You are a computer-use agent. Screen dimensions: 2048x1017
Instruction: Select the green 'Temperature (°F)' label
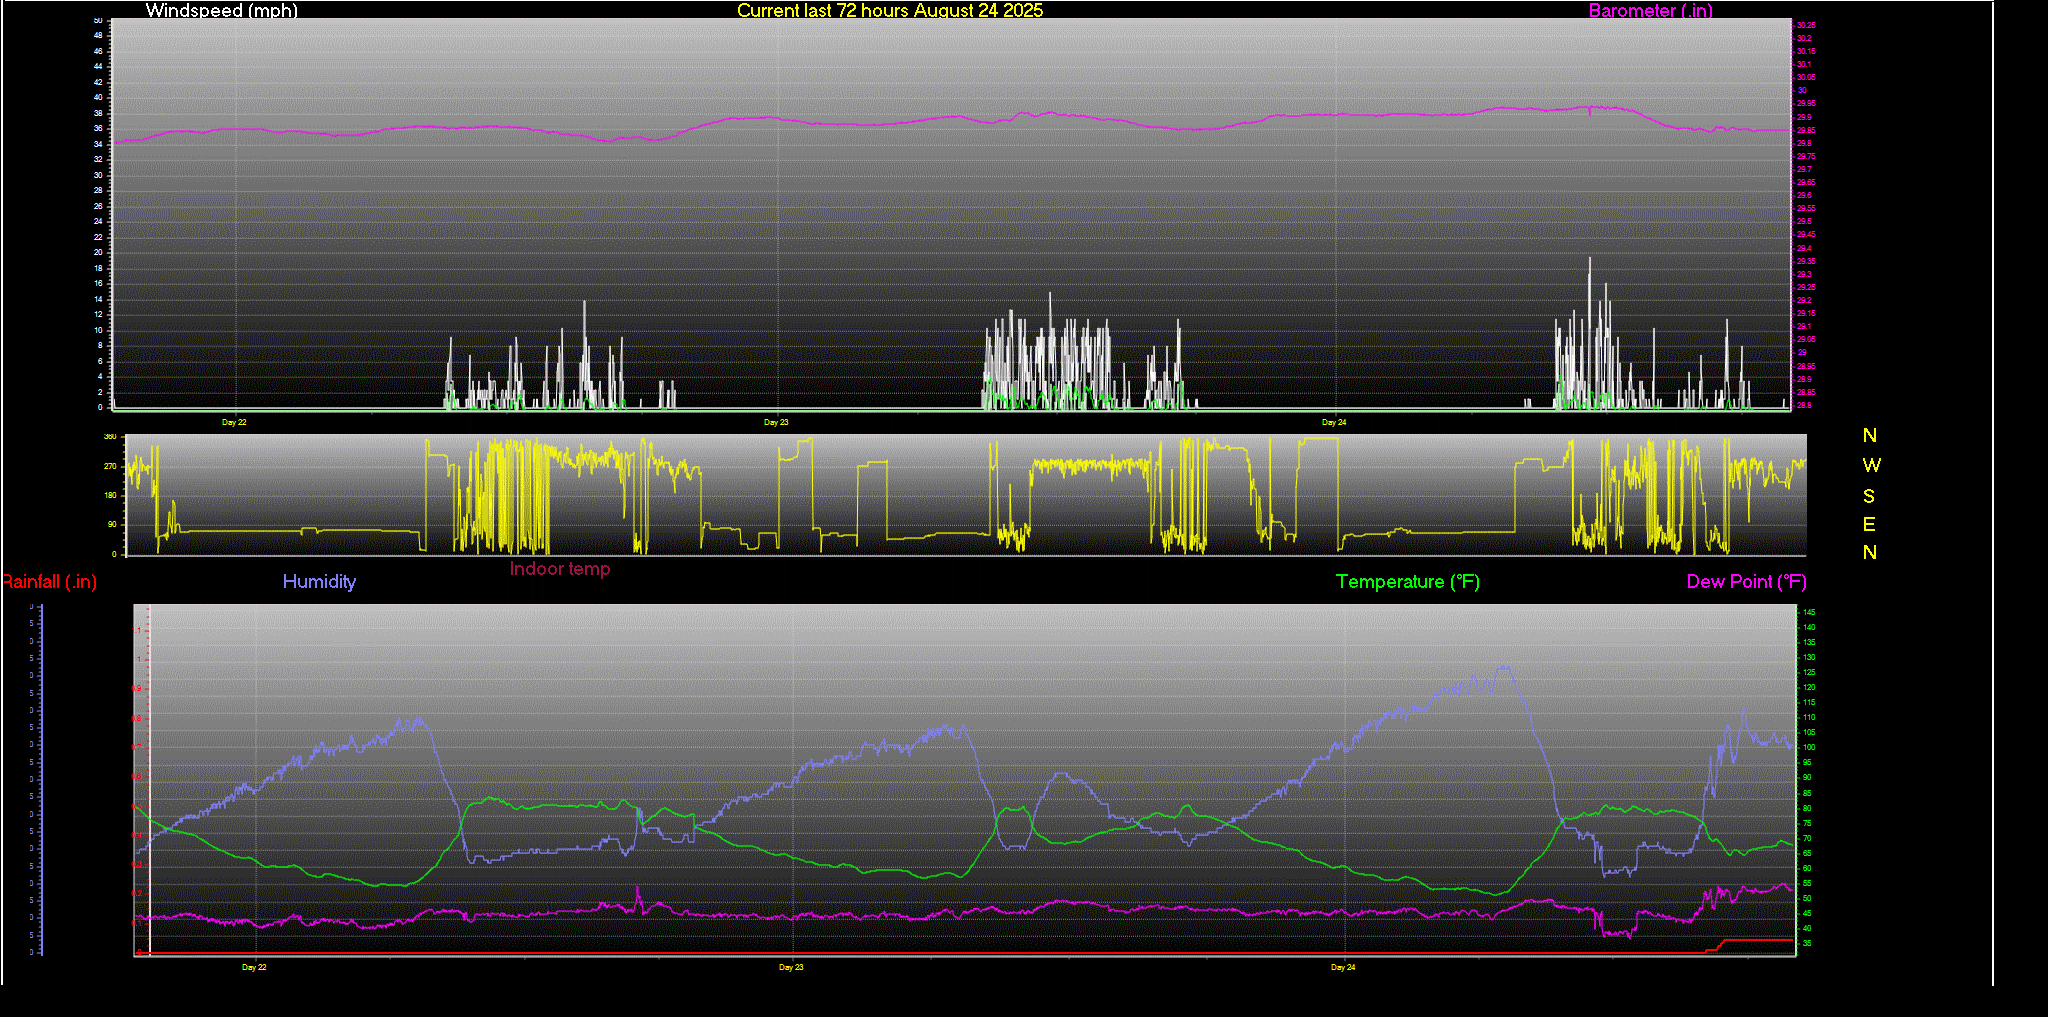pos(1407,581)
